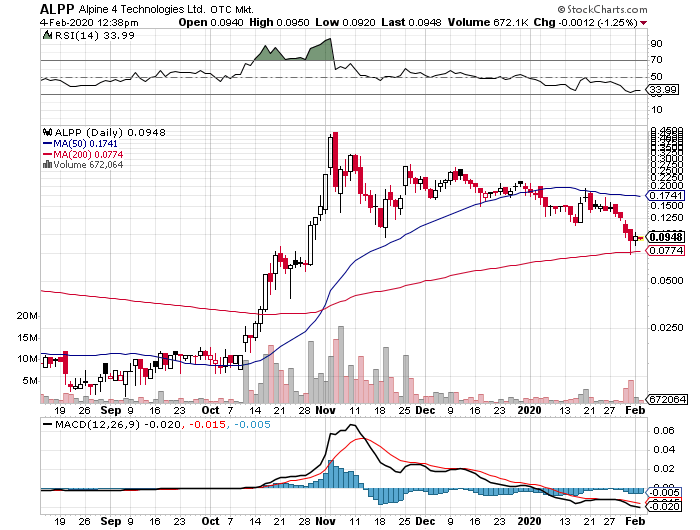Image resolution: width=700 pixels, height=530 pixels.
Task: Click the Chg -0.0012 (-1.25%) value
Action: [585, 22]
